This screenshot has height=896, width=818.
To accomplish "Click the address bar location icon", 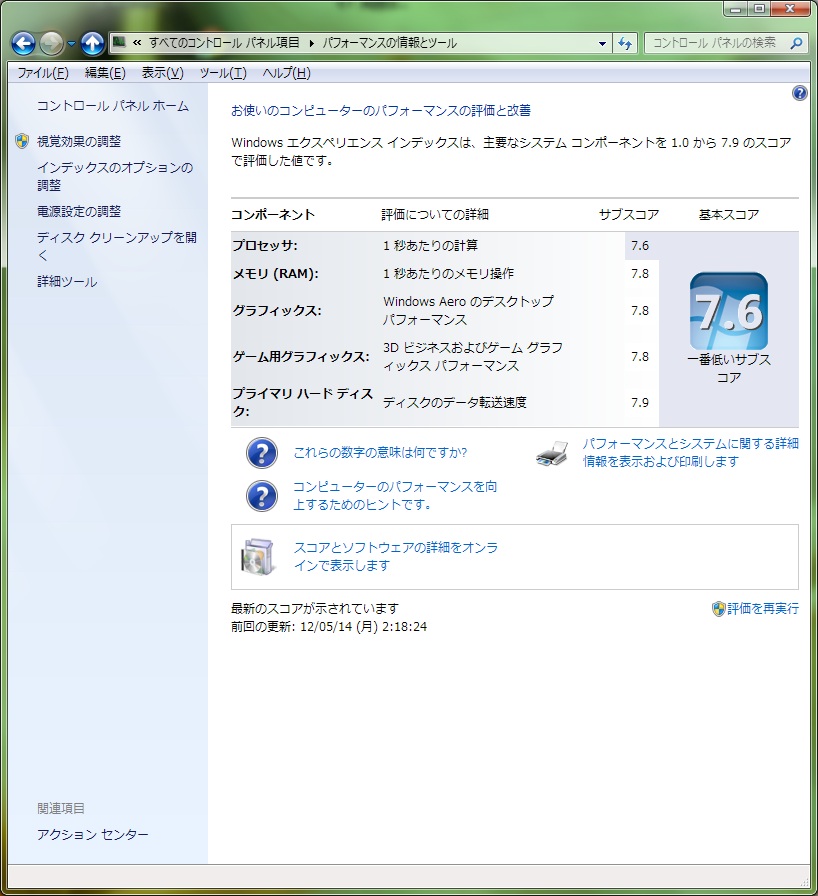I will [119, 42].
